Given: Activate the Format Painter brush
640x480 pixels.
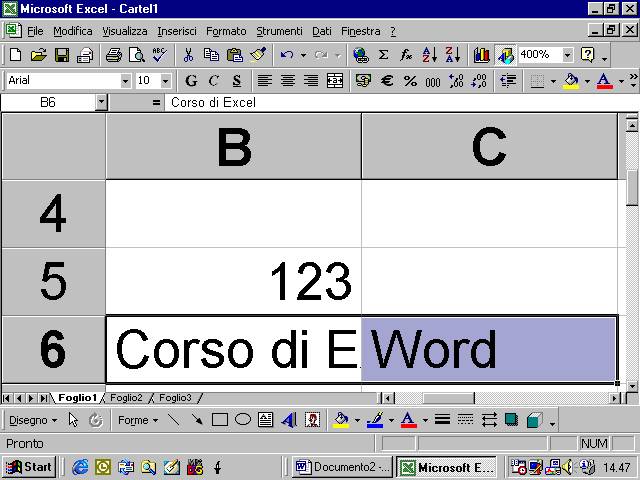Looking at the screenshot, I should (x=258, y=55).
